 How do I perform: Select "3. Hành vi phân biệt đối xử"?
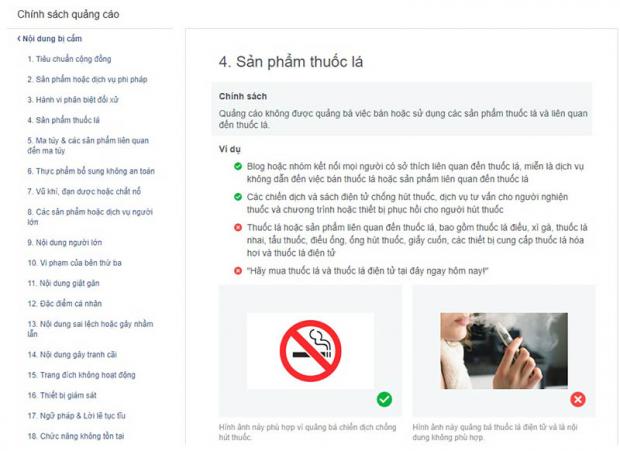[73, 100]
